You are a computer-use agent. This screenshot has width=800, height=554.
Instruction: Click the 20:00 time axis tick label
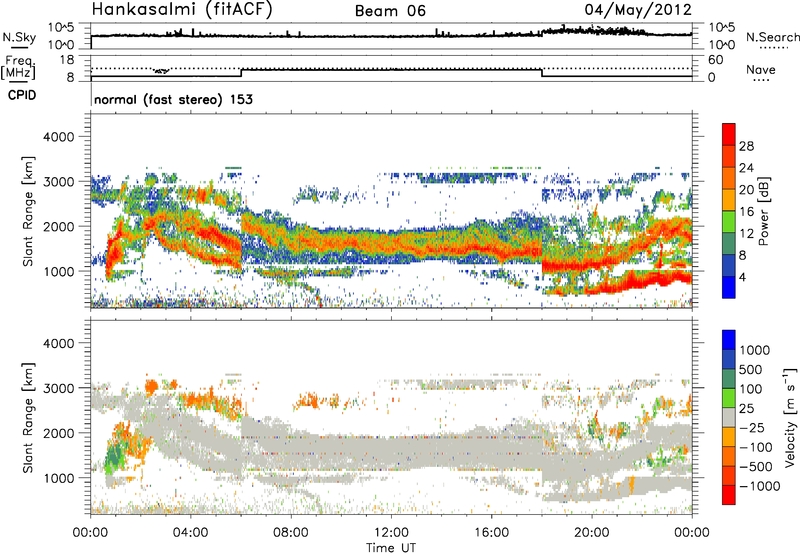[x=591, y=533]
